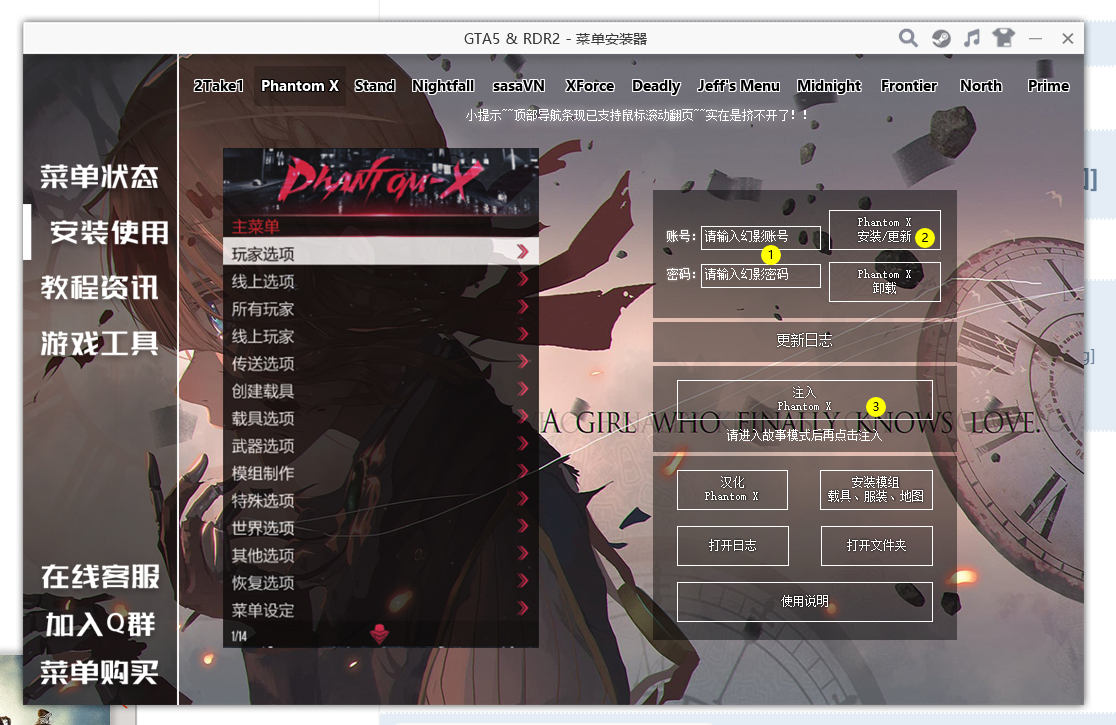Click the 账号 account input field

point(760,237)
